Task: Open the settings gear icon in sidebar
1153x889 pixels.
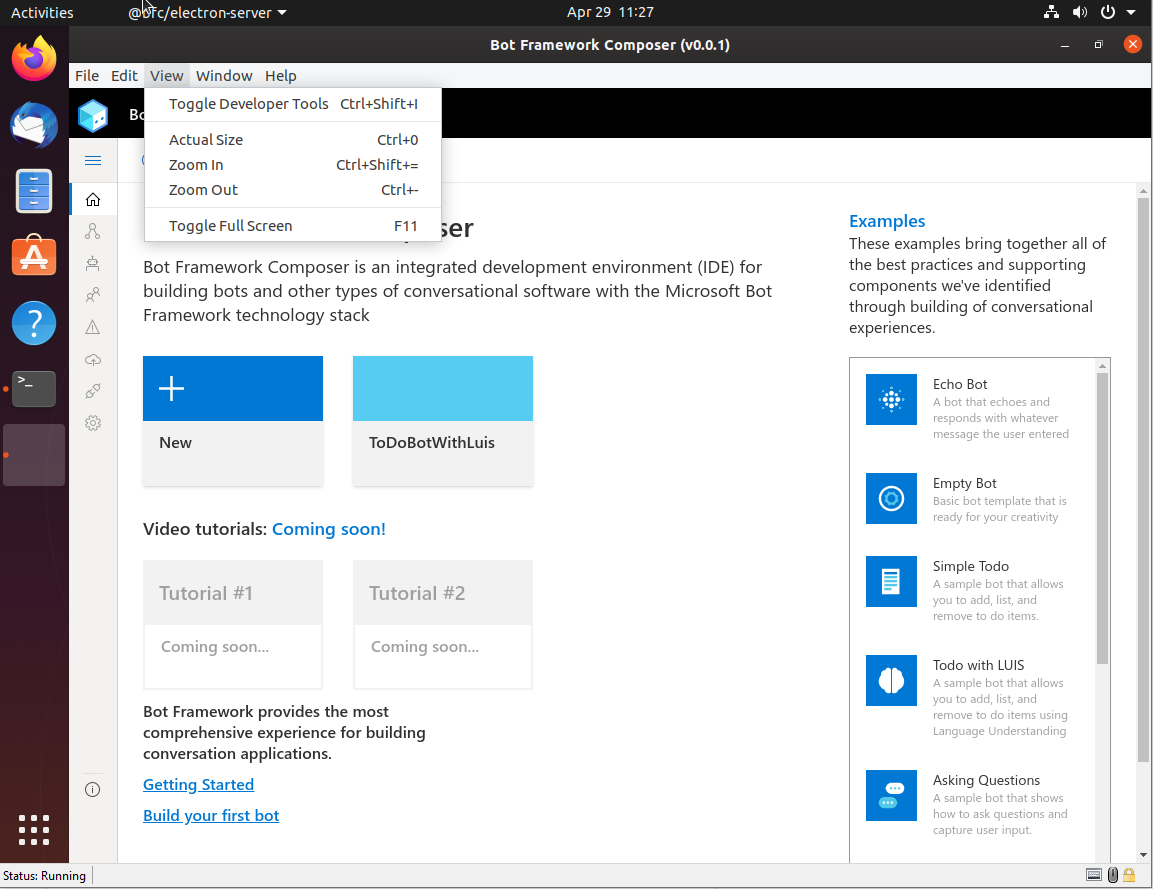Action: 93,423
